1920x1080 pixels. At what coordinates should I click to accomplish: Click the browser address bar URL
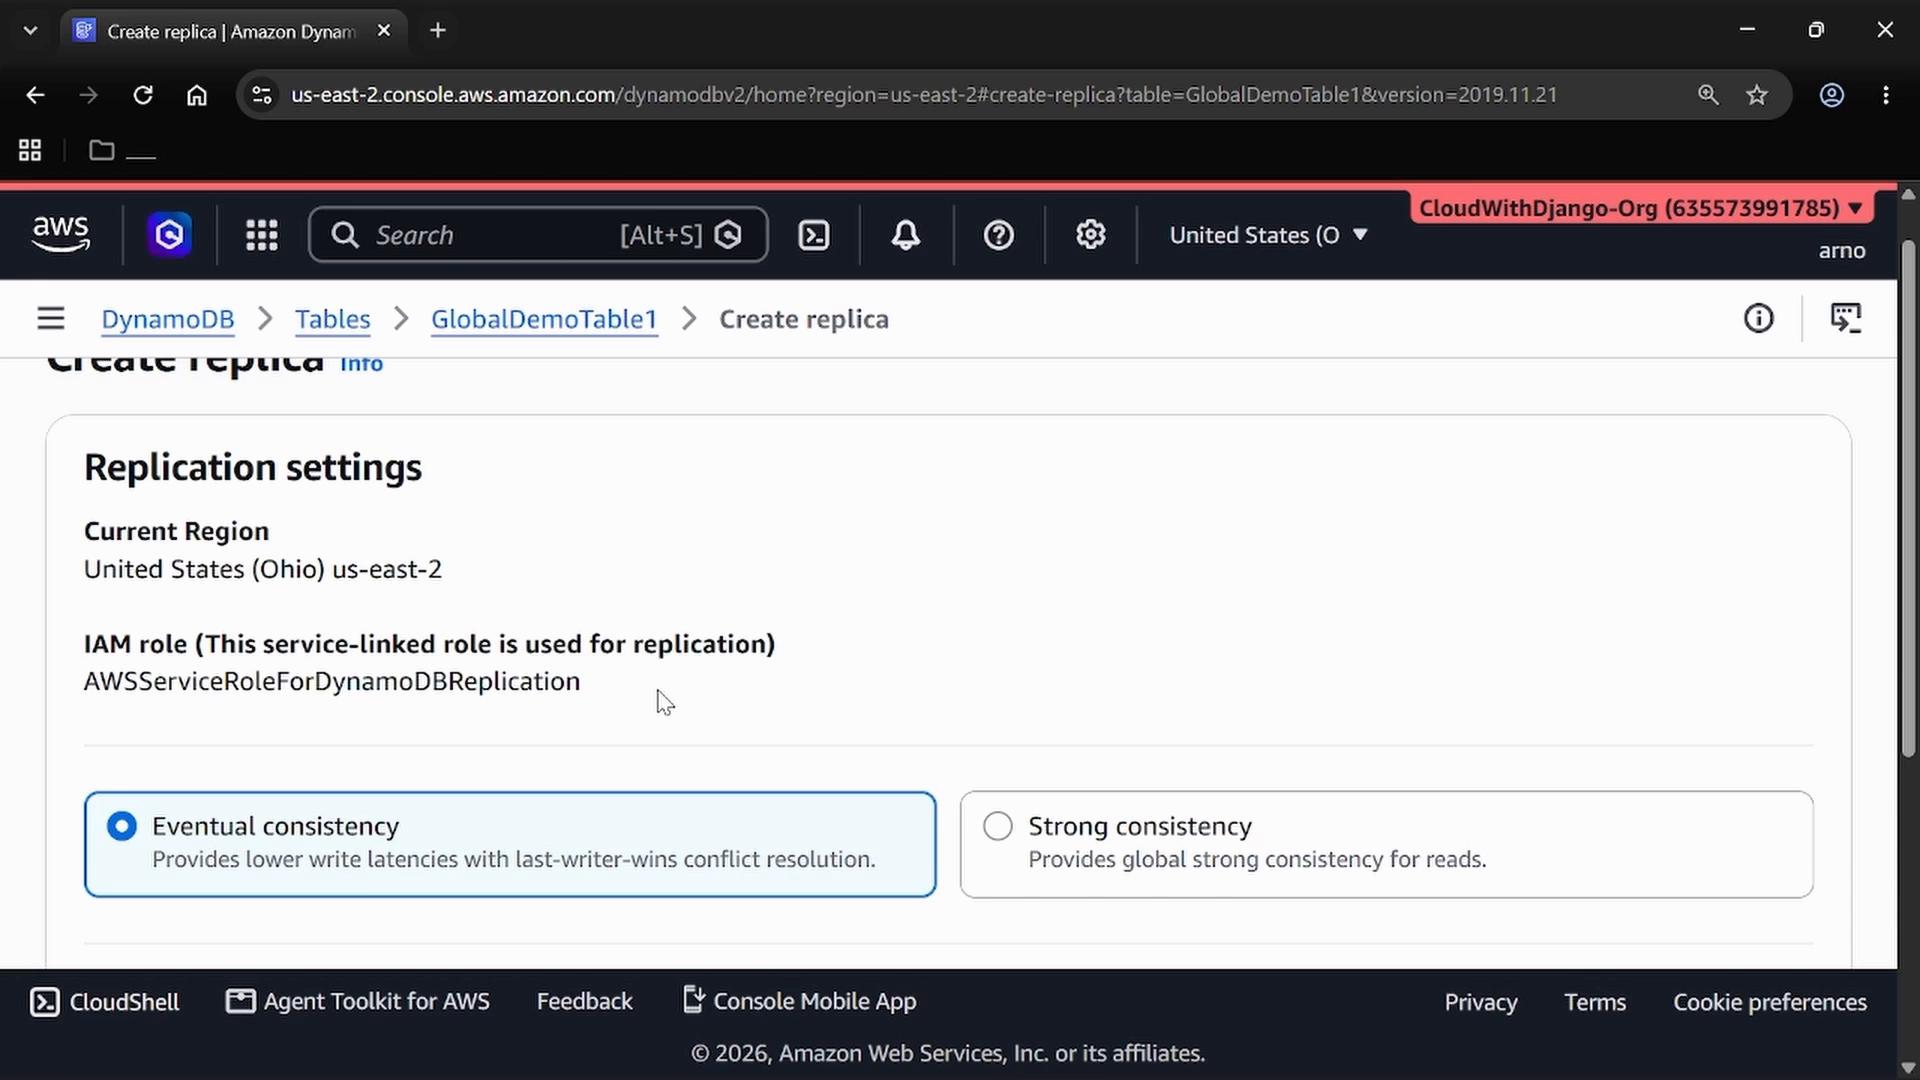[x=924, y=95]
